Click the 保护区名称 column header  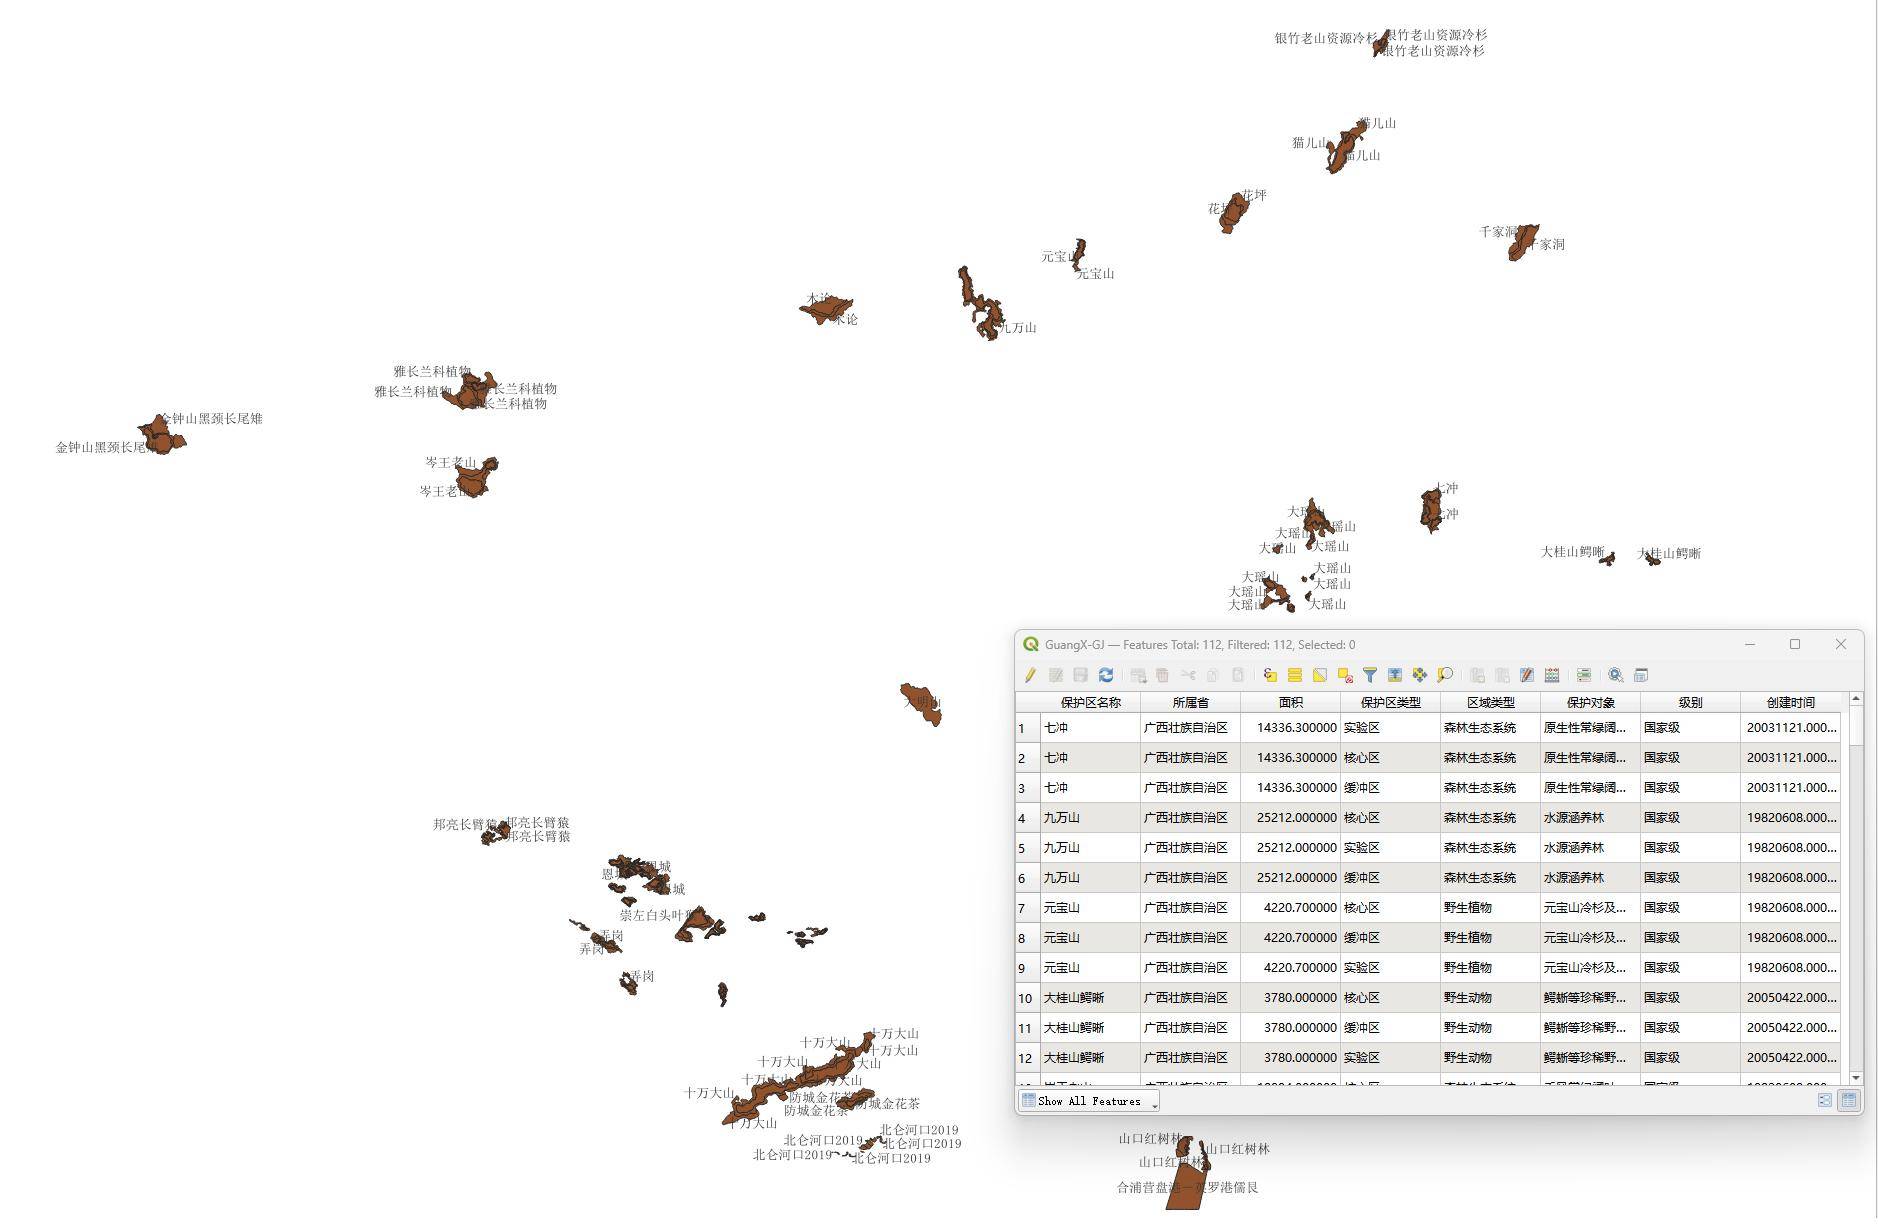tap(1090, 702)
